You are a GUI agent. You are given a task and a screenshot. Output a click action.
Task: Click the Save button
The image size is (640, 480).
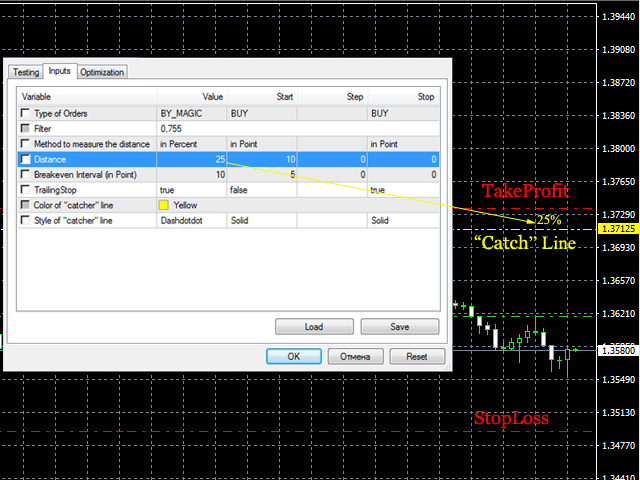pos(400,327)
